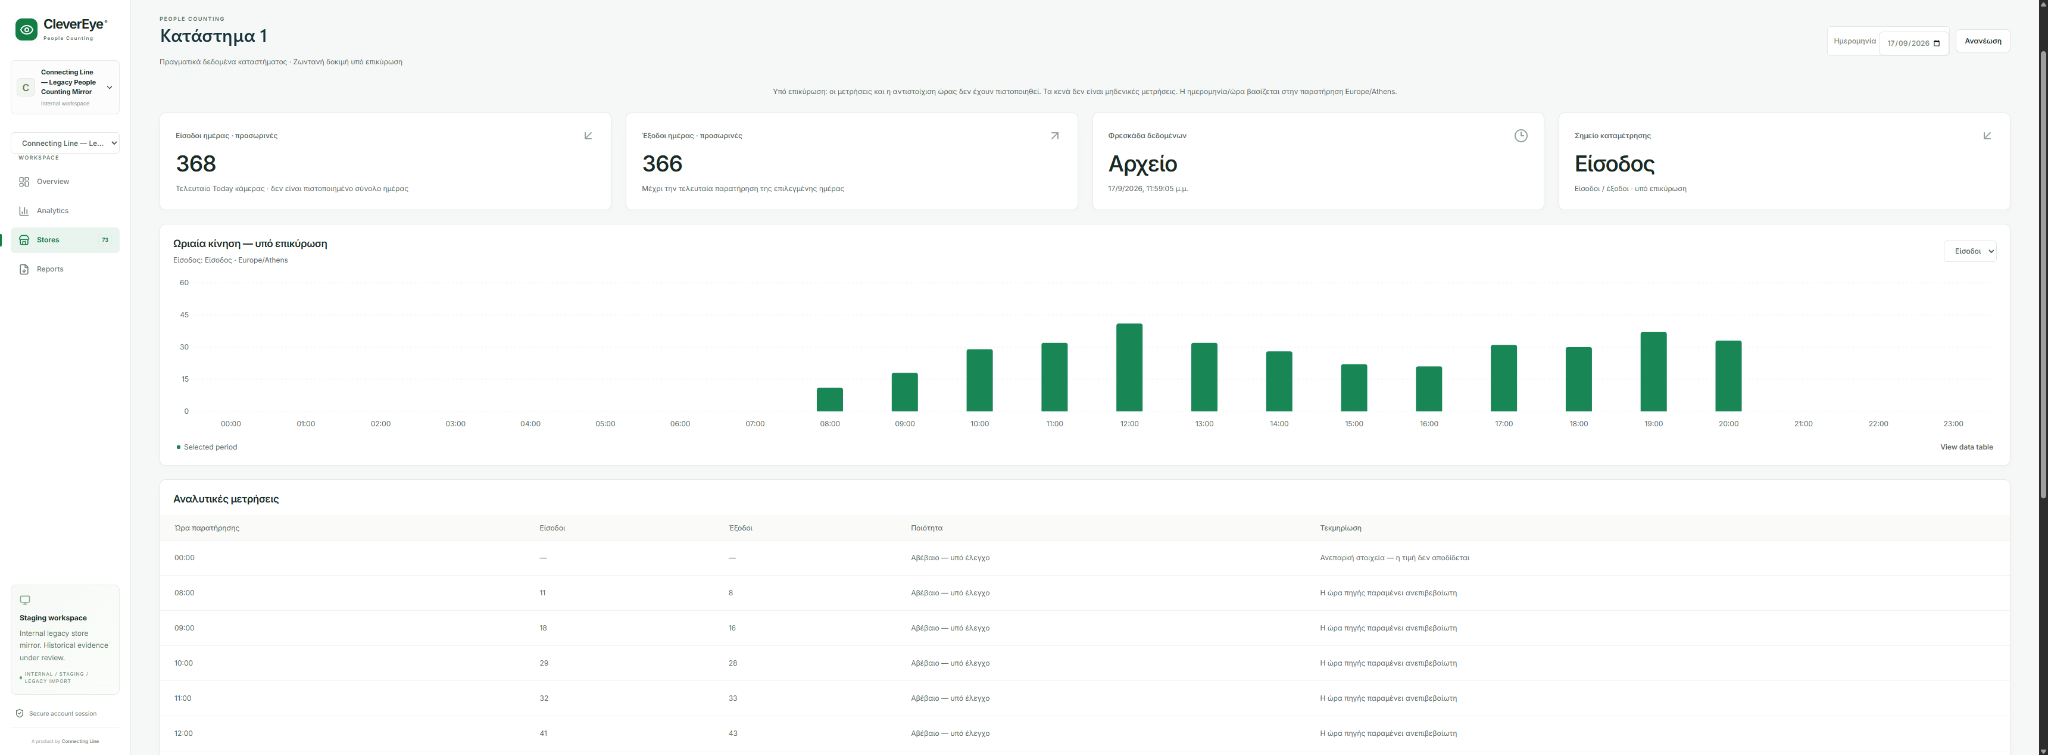
Task: Click entries value 41 in the 12:00 row
Action: tap(544, 734)
